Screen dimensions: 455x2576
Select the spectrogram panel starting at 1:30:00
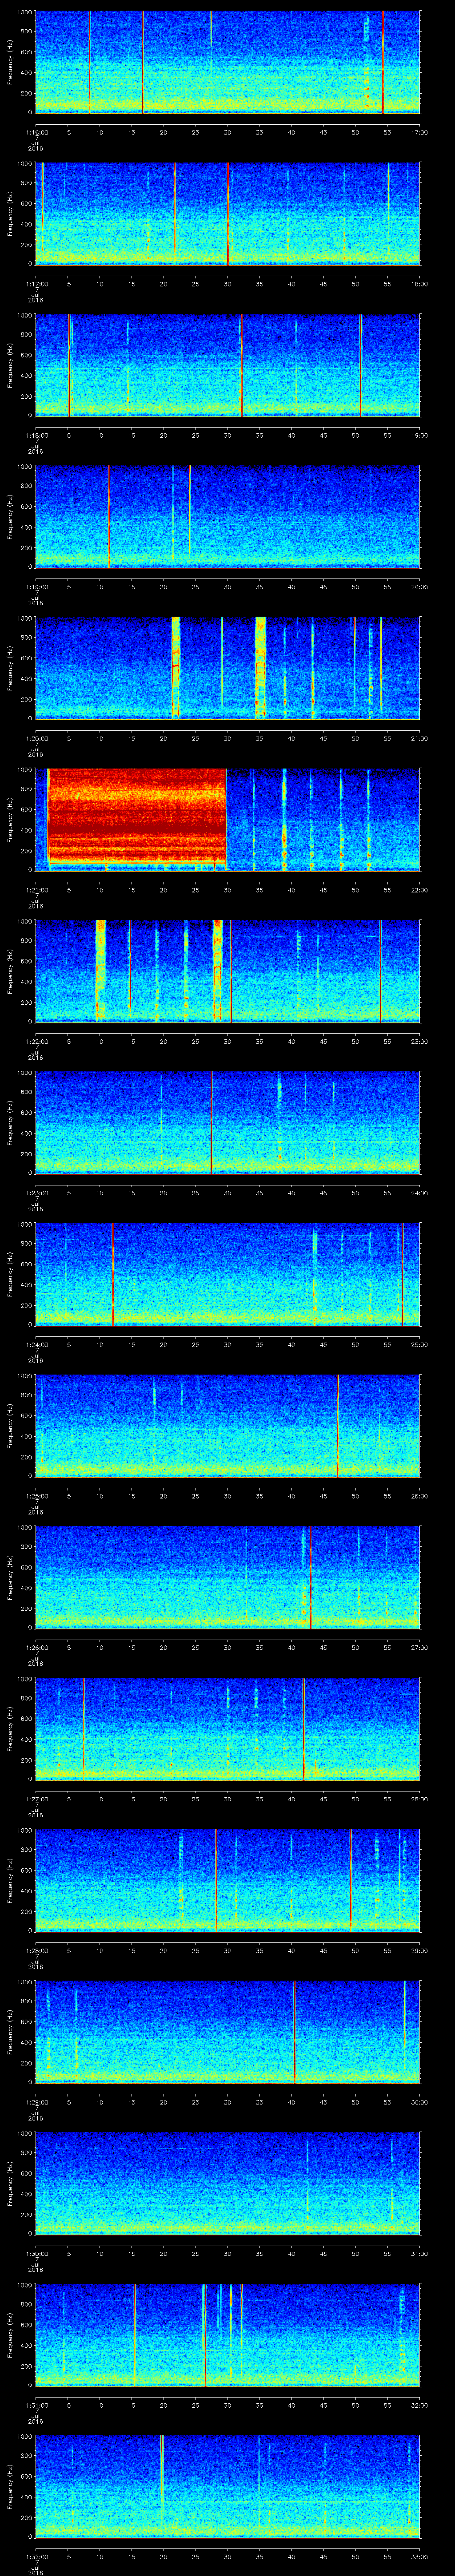pyautogui.click(x=227, y=2183)
